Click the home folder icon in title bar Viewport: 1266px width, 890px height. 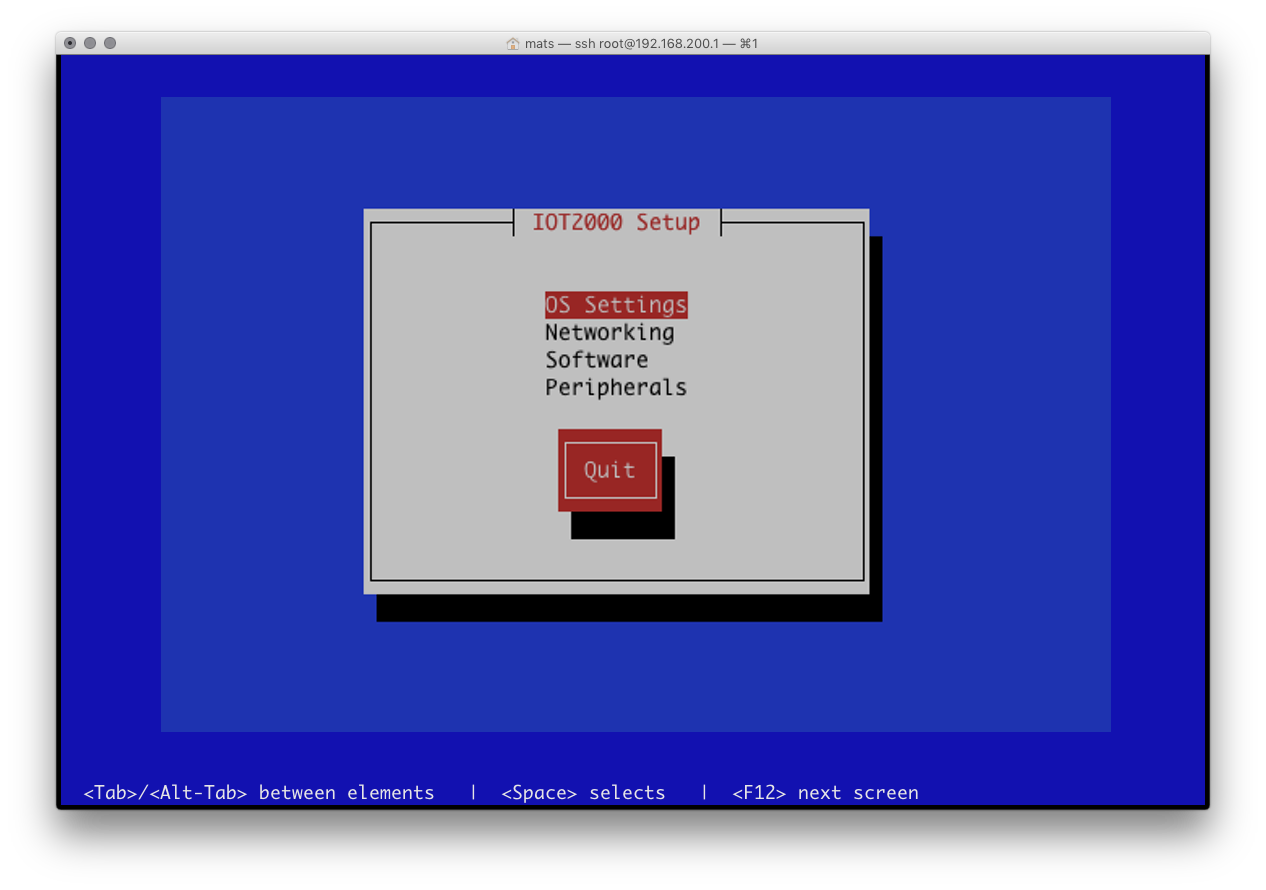513,44
